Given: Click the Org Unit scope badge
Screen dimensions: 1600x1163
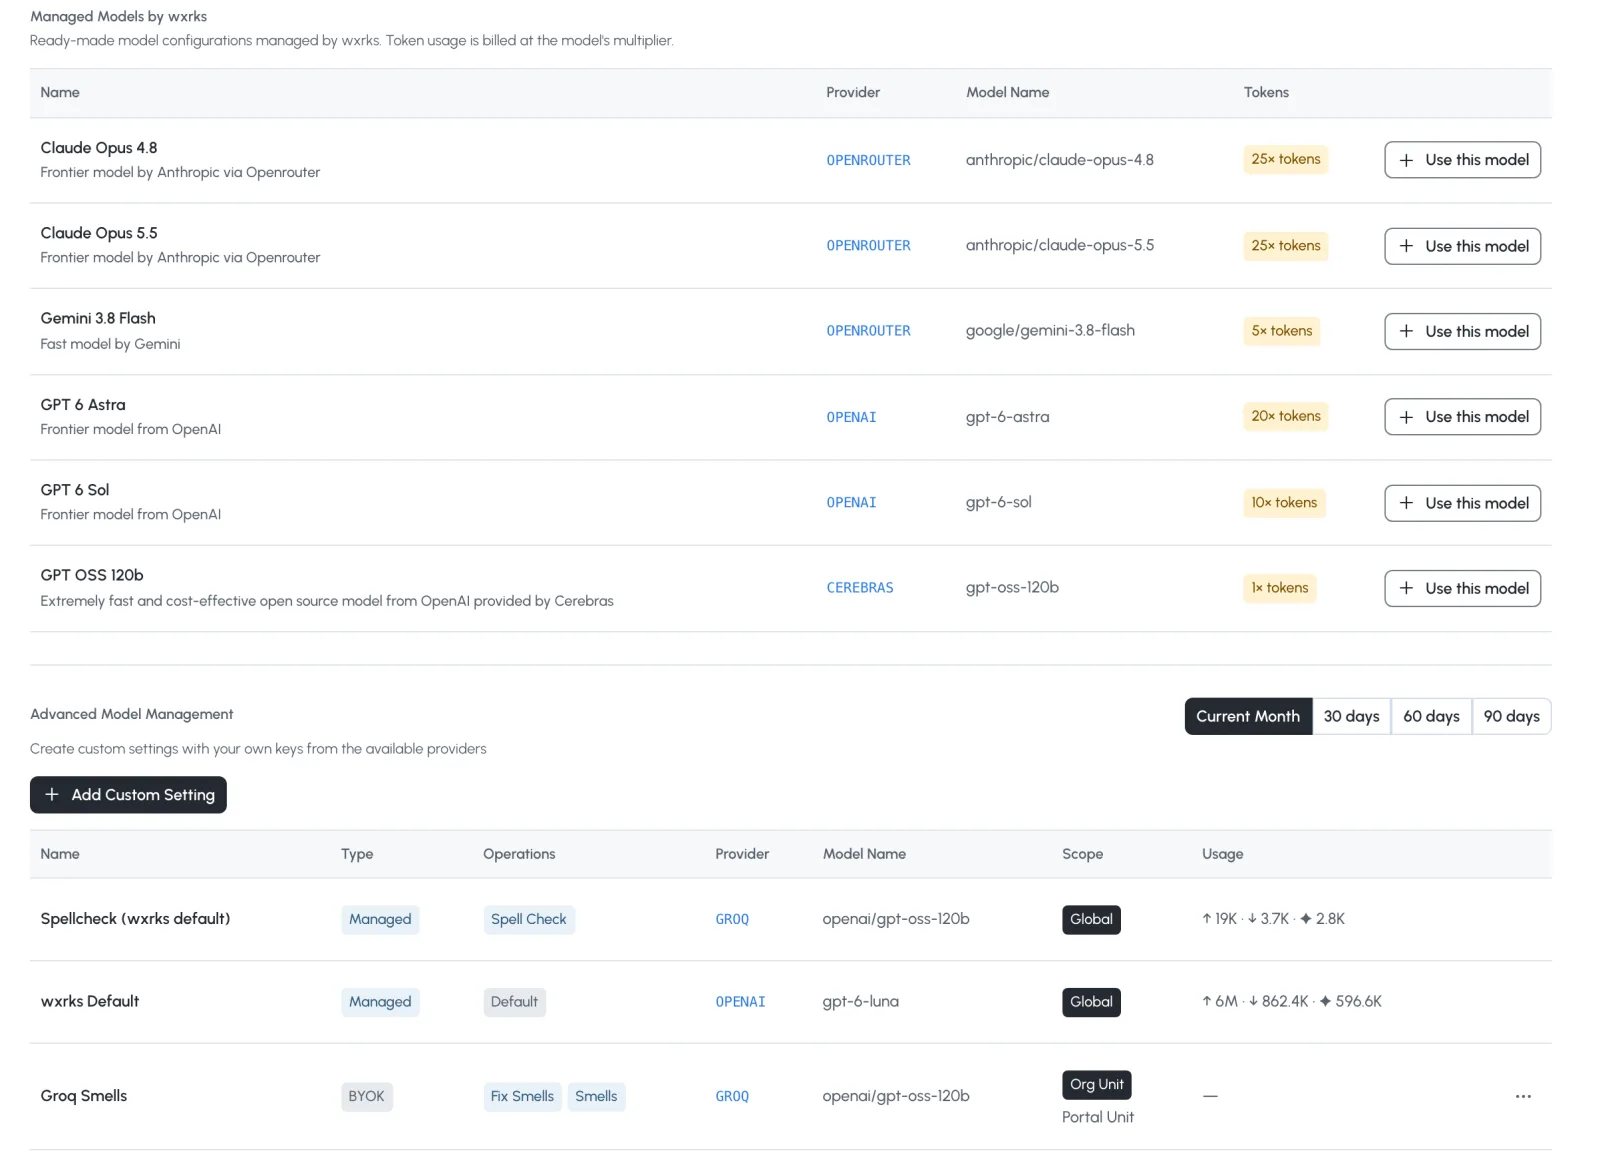Looking at the screenshot, I should click(1097, 1085).
